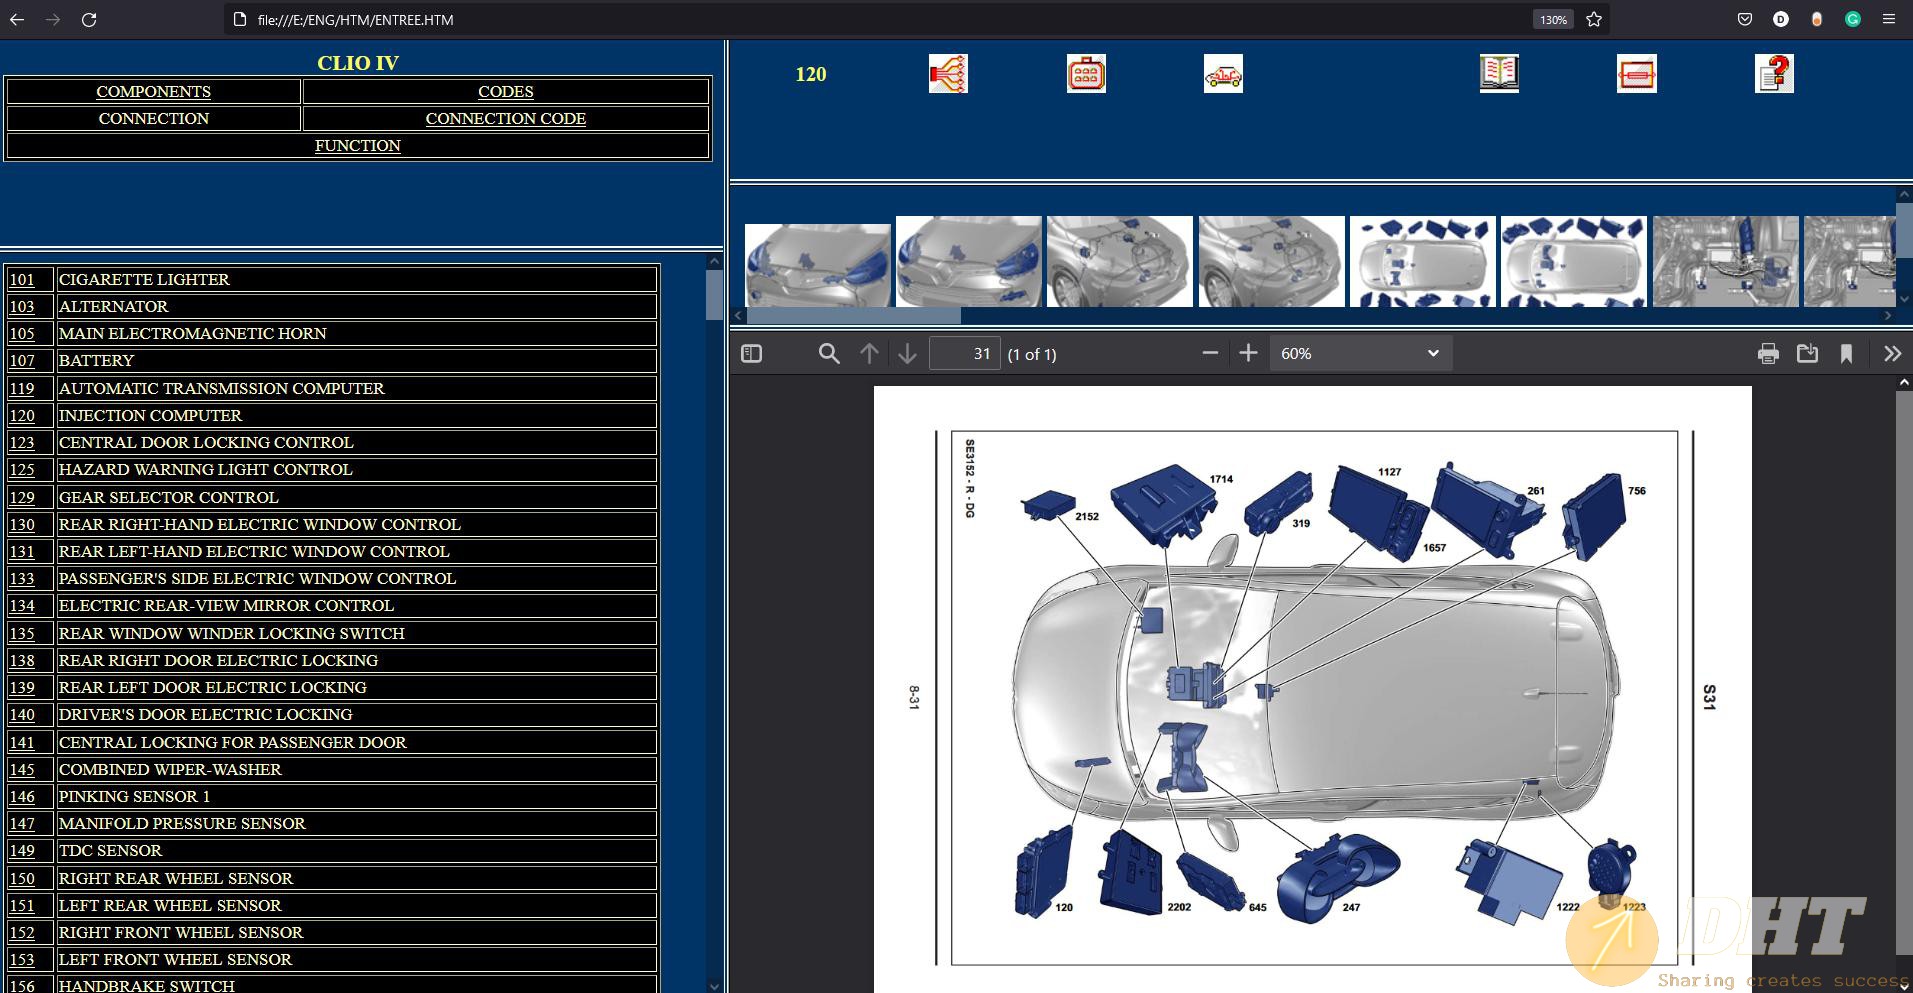1913x993 pixels.
Task: Open the vehicle component location icon
Action: pos(1223,74)
